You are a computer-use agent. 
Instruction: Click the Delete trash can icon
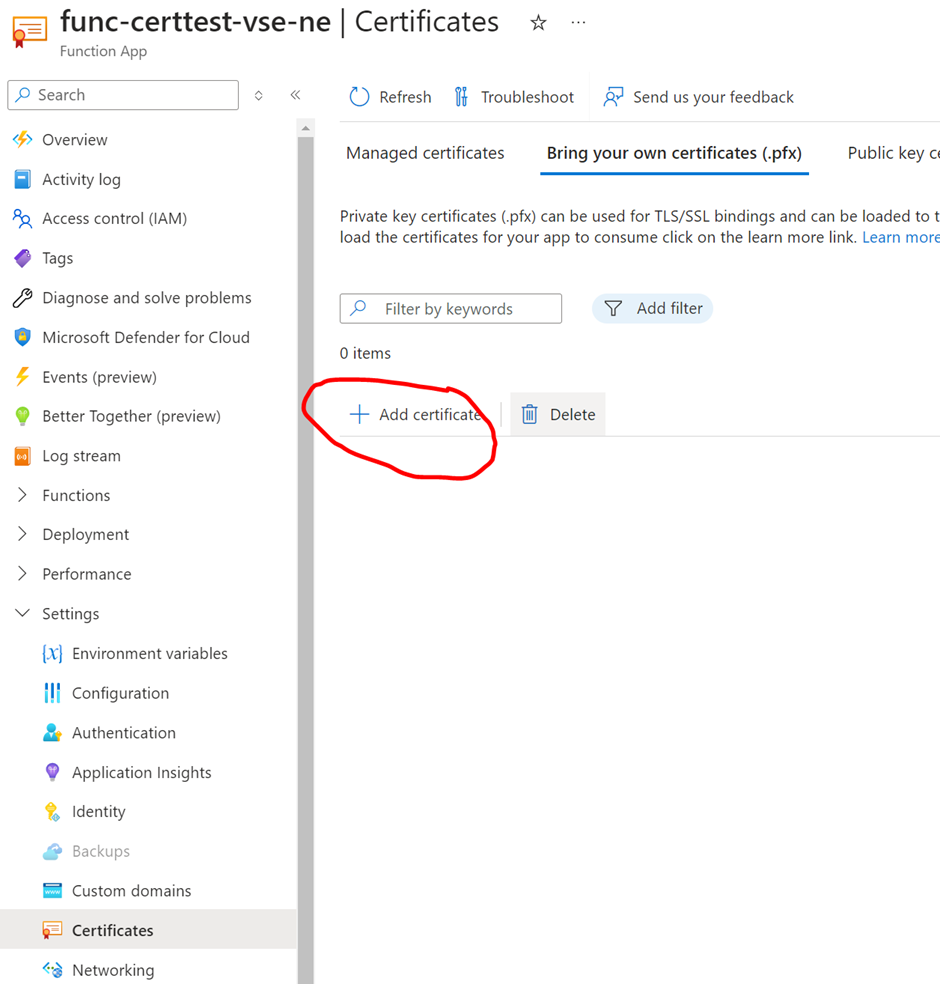(x=530, y=414)
